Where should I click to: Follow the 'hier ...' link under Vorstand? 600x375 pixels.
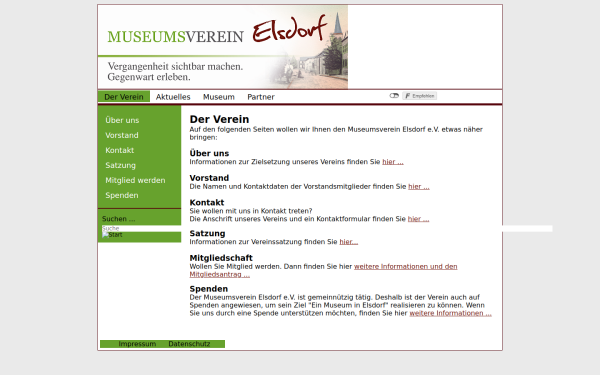point(419,187)
